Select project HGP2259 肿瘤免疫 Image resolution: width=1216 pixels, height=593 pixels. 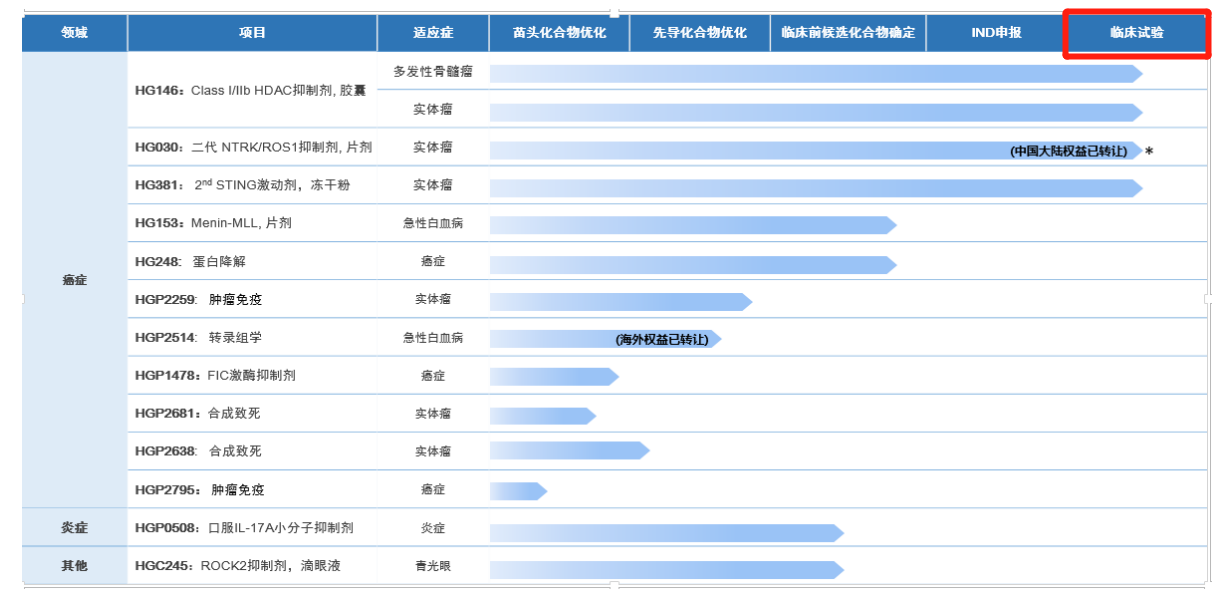[x=198, y=299]
